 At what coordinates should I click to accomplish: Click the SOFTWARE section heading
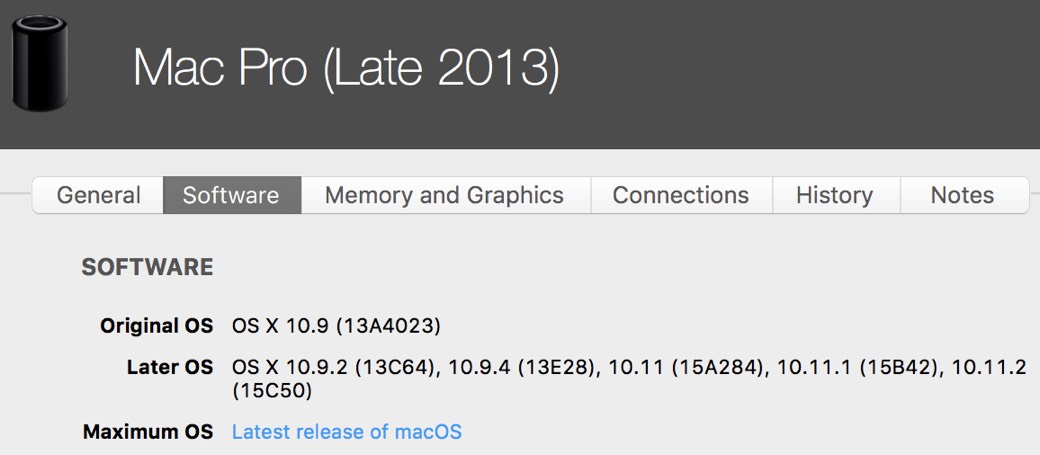[x=147, y=267]
